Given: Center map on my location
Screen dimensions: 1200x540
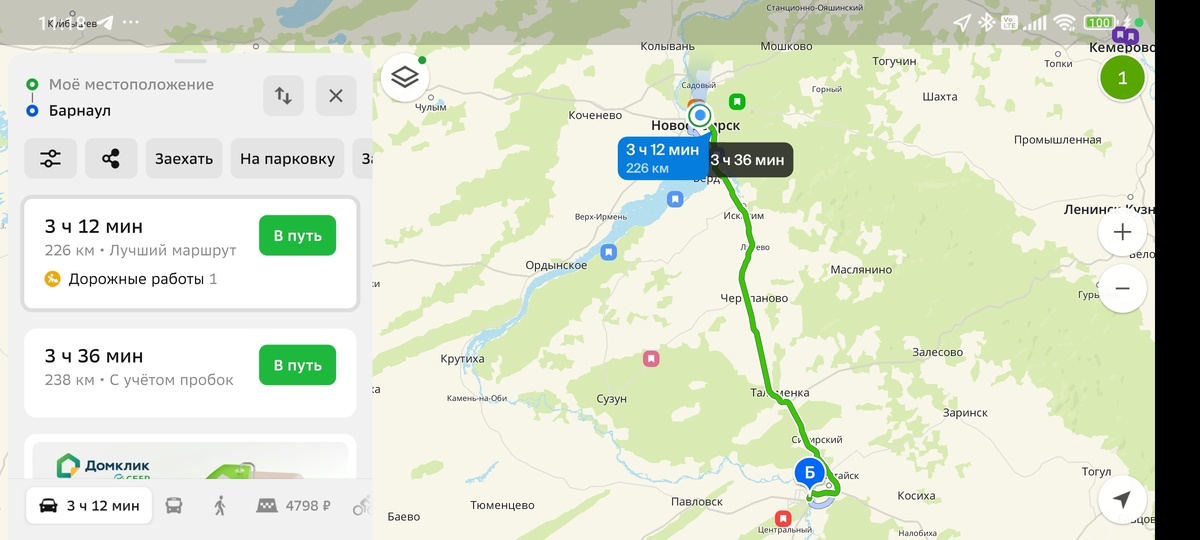Looking at the screenshot, I should (x=1122, y=500).
